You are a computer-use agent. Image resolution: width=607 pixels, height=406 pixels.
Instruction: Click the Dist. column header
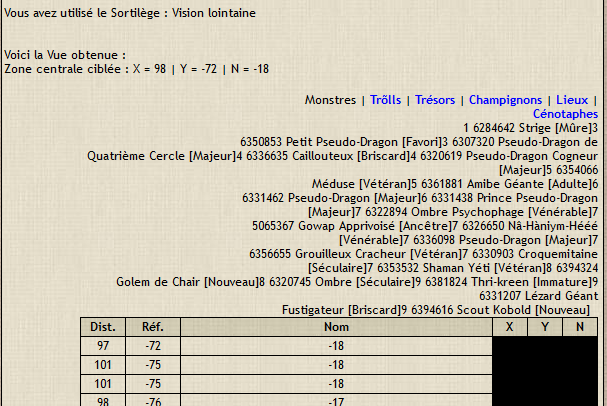103,327
